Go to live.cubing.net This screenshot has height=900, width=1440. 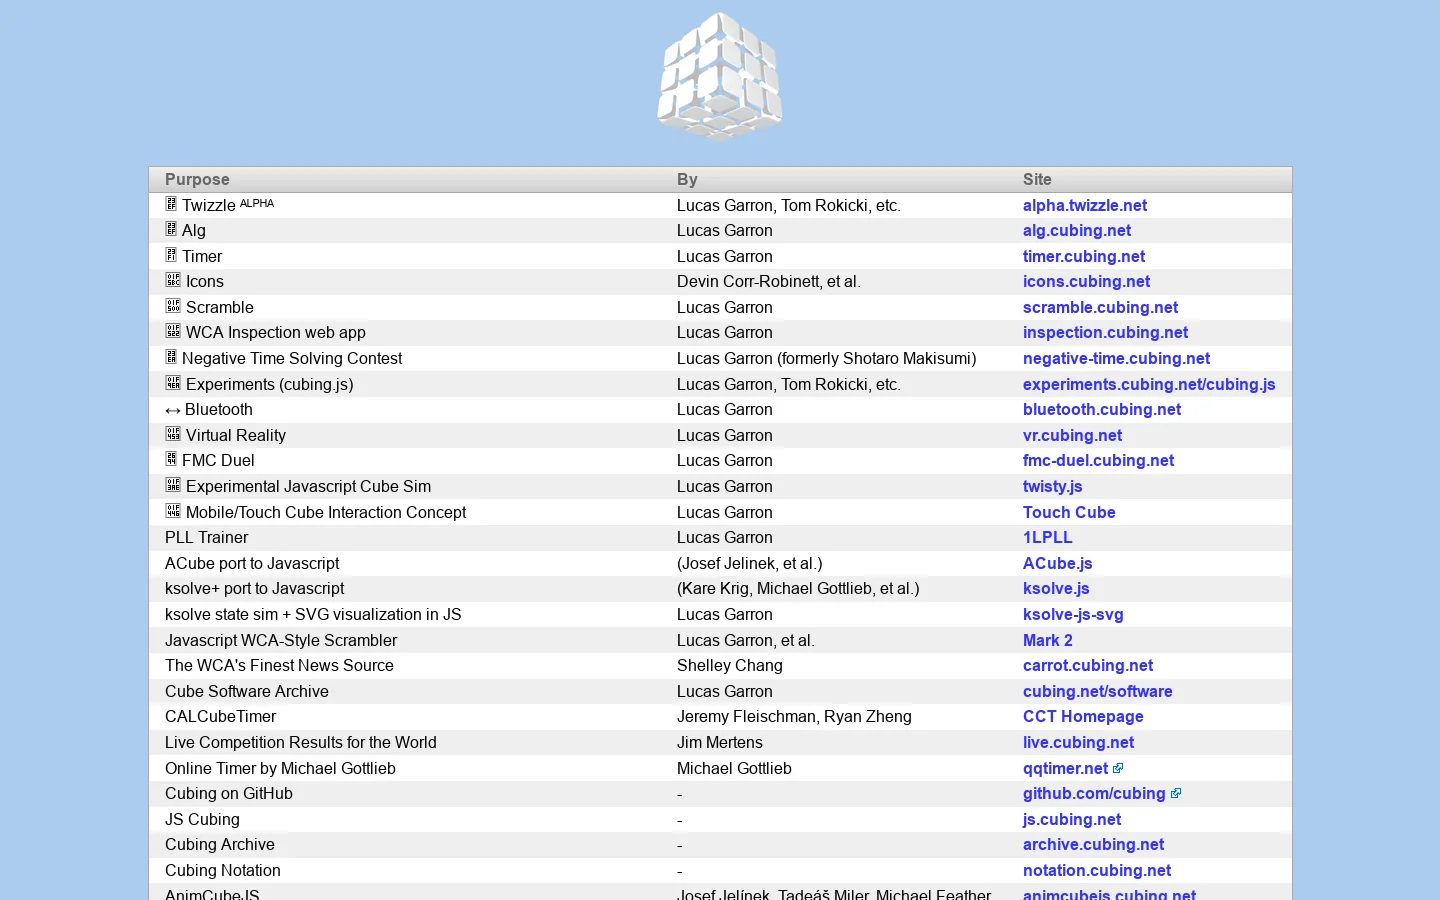[1078, 742]
